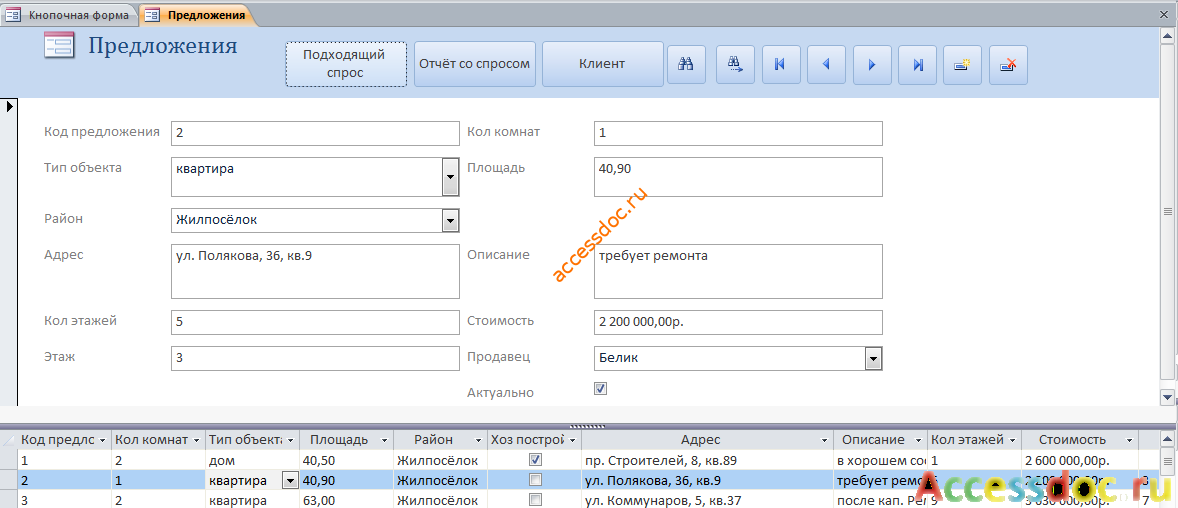
Task: Check Хоз постройки for ул. Коммунаров row
Action: pyautogui.click(x=536, y=500)
